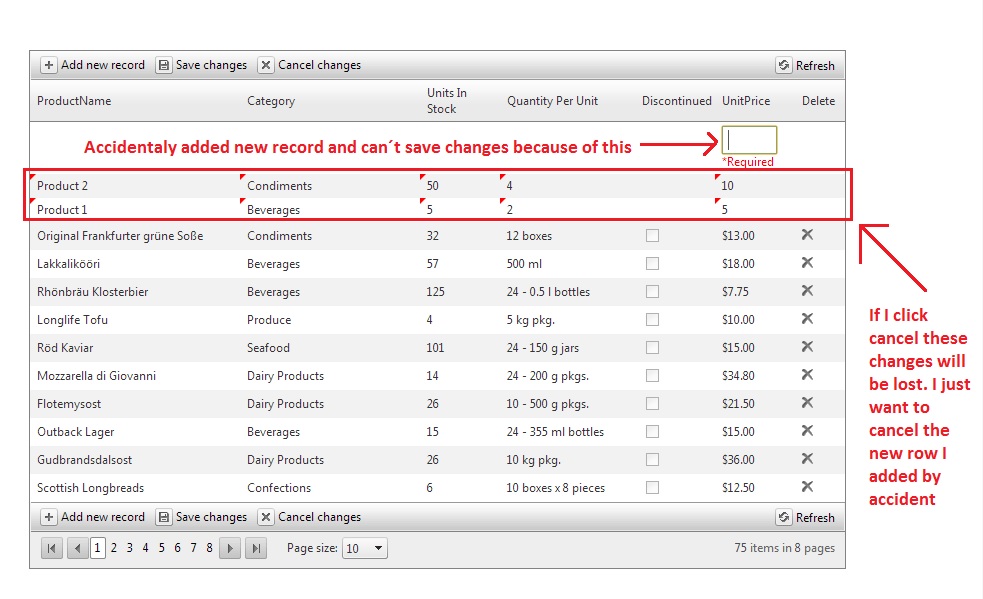Delete the Outback Lager row
983x599 pixels.
pos(807,431)
